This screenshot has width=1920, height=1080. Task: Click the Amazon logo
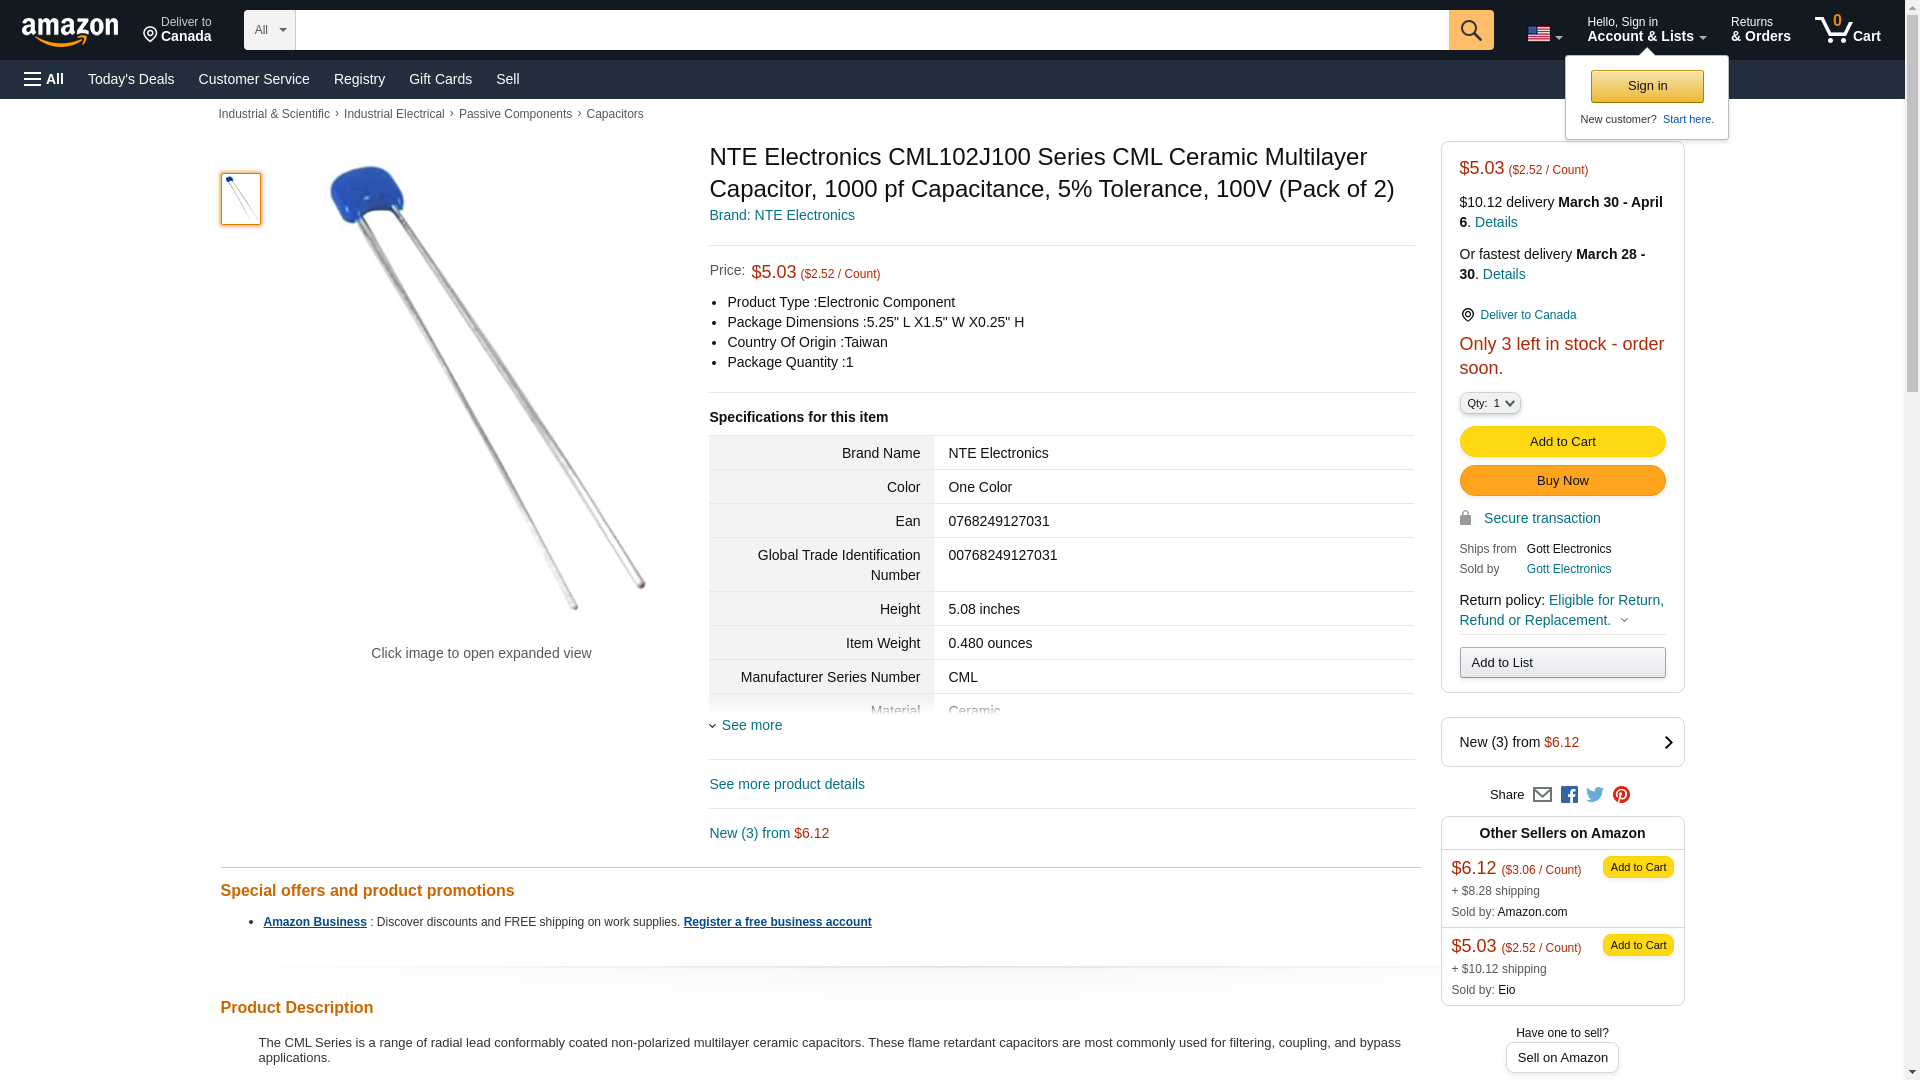point(70,31)
